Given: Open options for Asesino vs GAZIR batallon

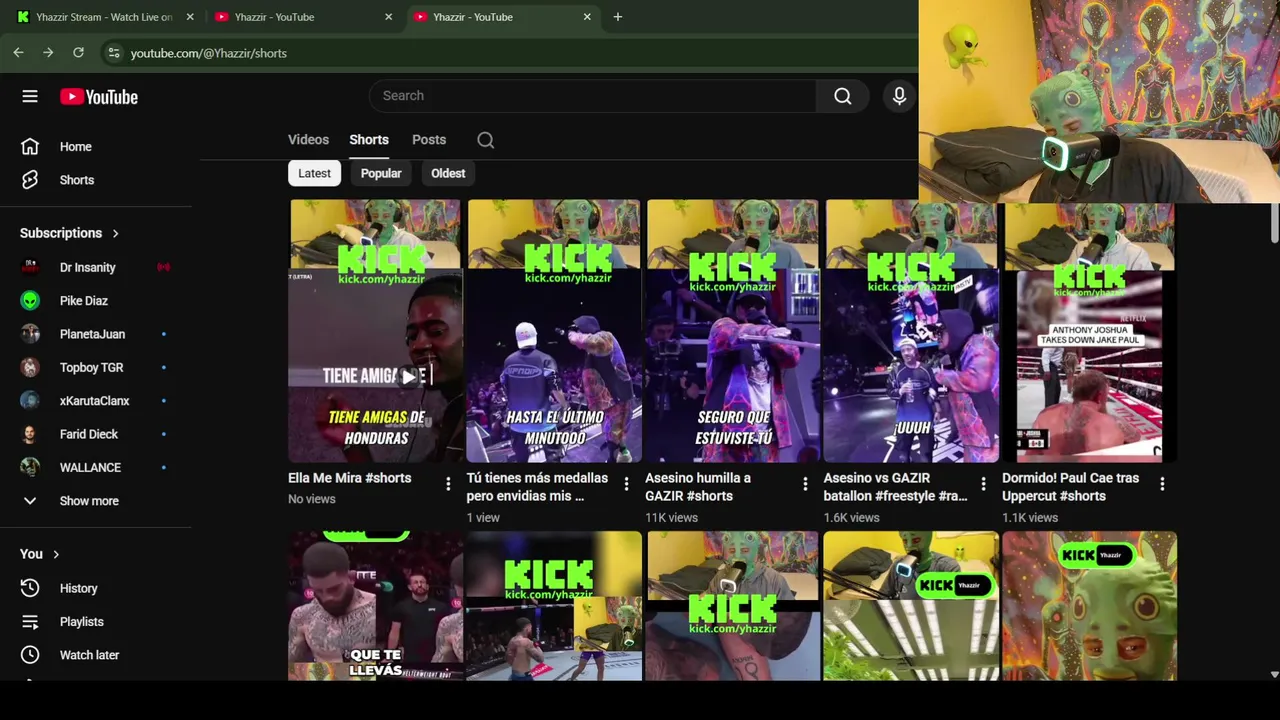Looking at the screenshot, I should pyautogui.click(x=983, y=484).
